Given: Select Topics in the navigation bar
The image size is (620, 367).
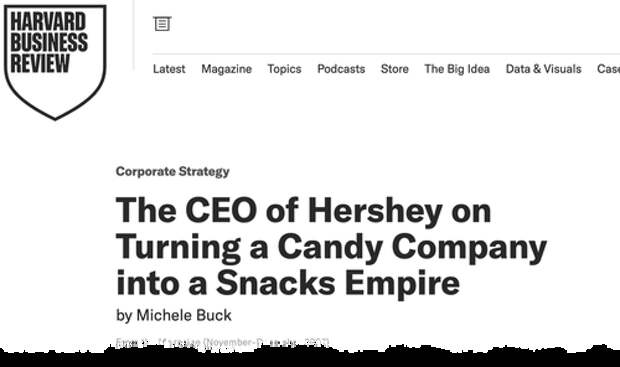Looking at the screenshot, I should [x=284, y=69].
